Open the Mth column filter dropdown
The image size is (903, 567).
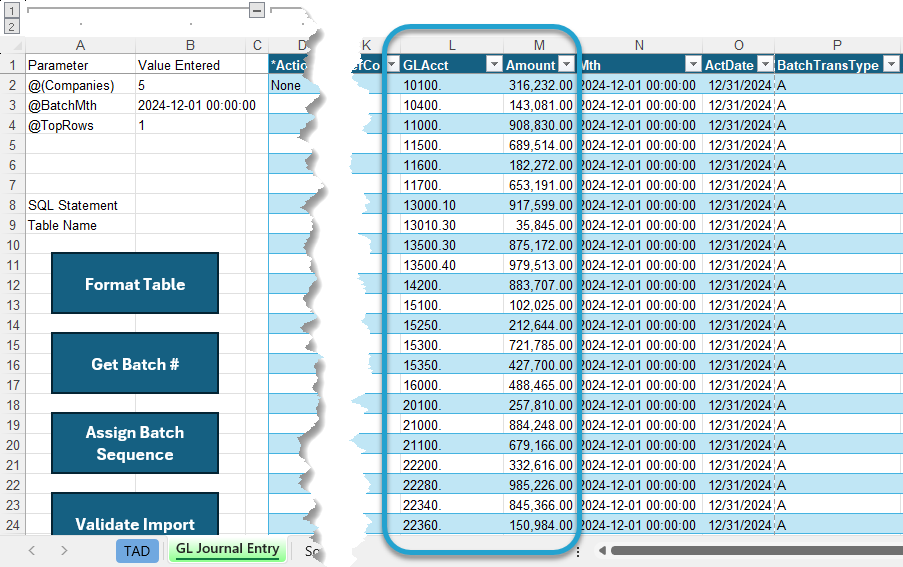click(694, 64)
